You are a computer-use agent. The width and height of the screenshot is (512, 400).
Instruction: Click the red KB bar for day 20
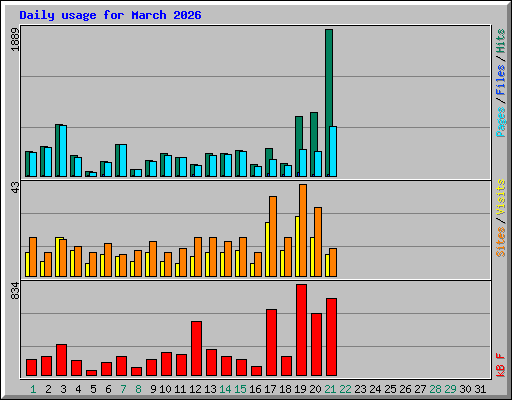[x=316, y=345]
